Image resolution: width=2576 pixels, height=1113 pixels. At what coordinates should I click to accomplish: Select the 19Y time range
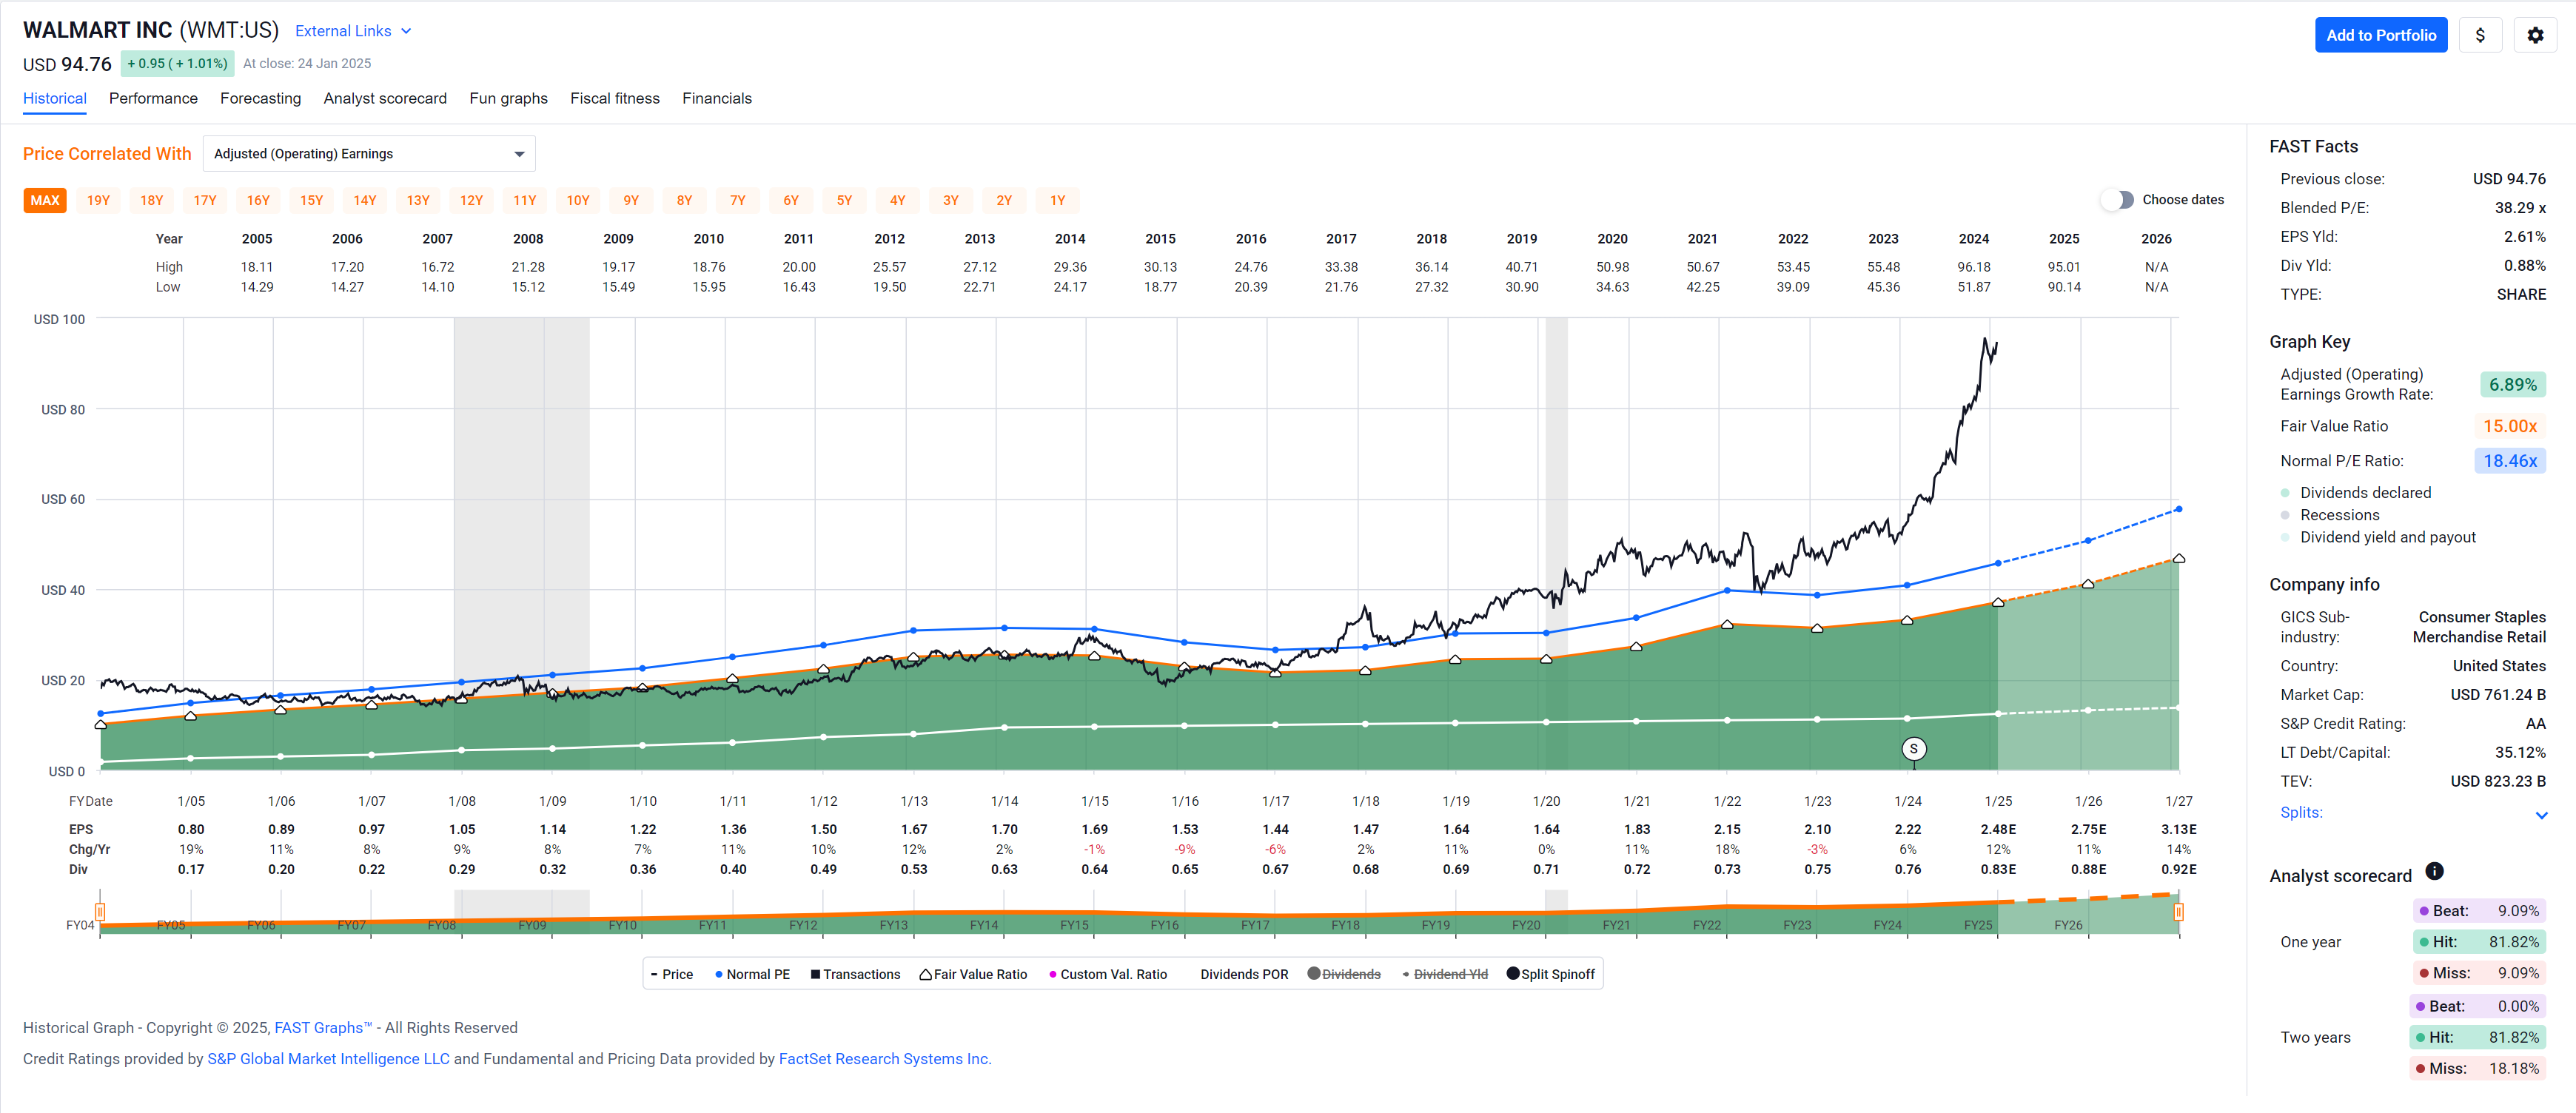[98, 200]
